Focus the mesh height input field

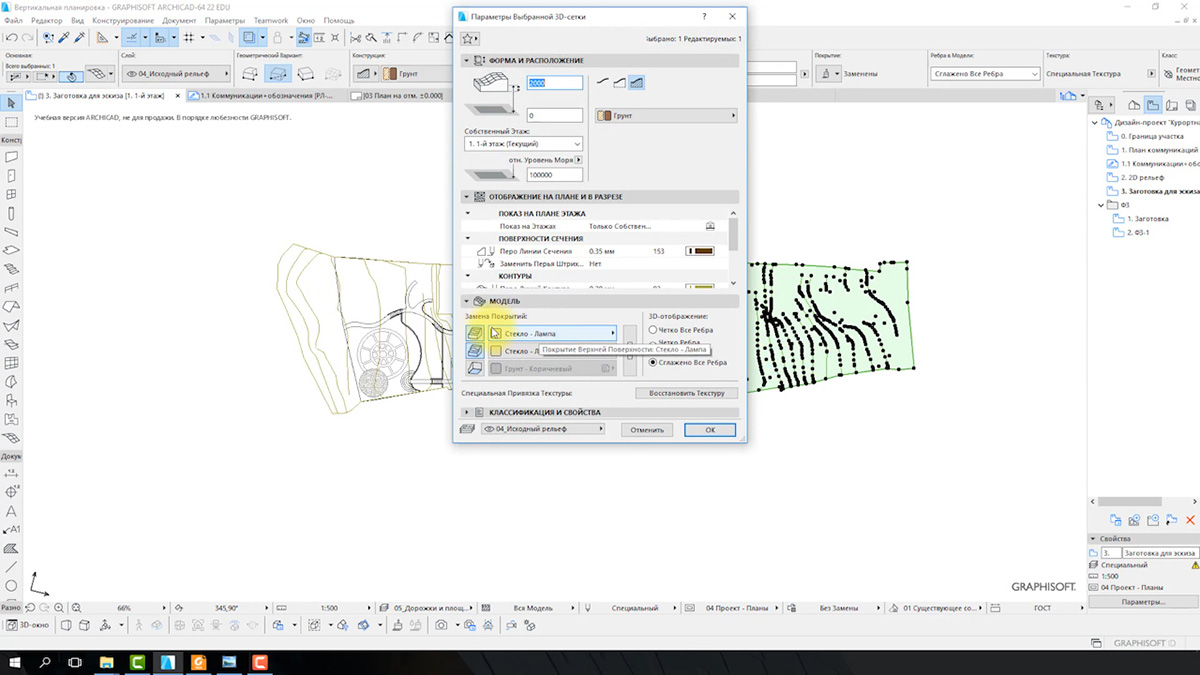click(x=555, y=83)
